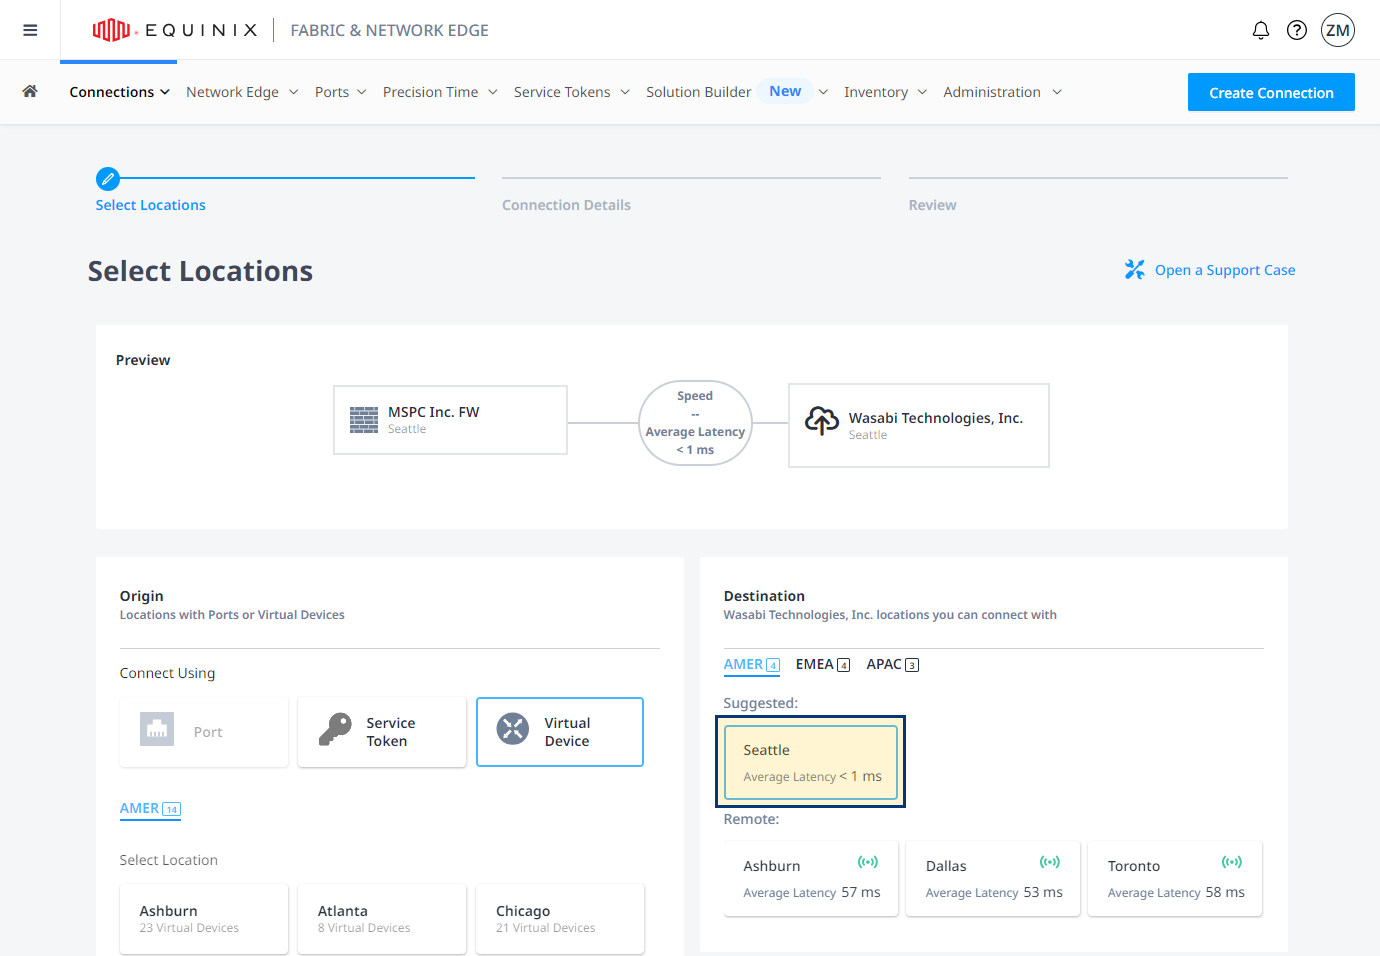The width and height of the screenshot is (1380, 956).
Task: Expand the Inventory dropdown
Action: tap(885, 92)
